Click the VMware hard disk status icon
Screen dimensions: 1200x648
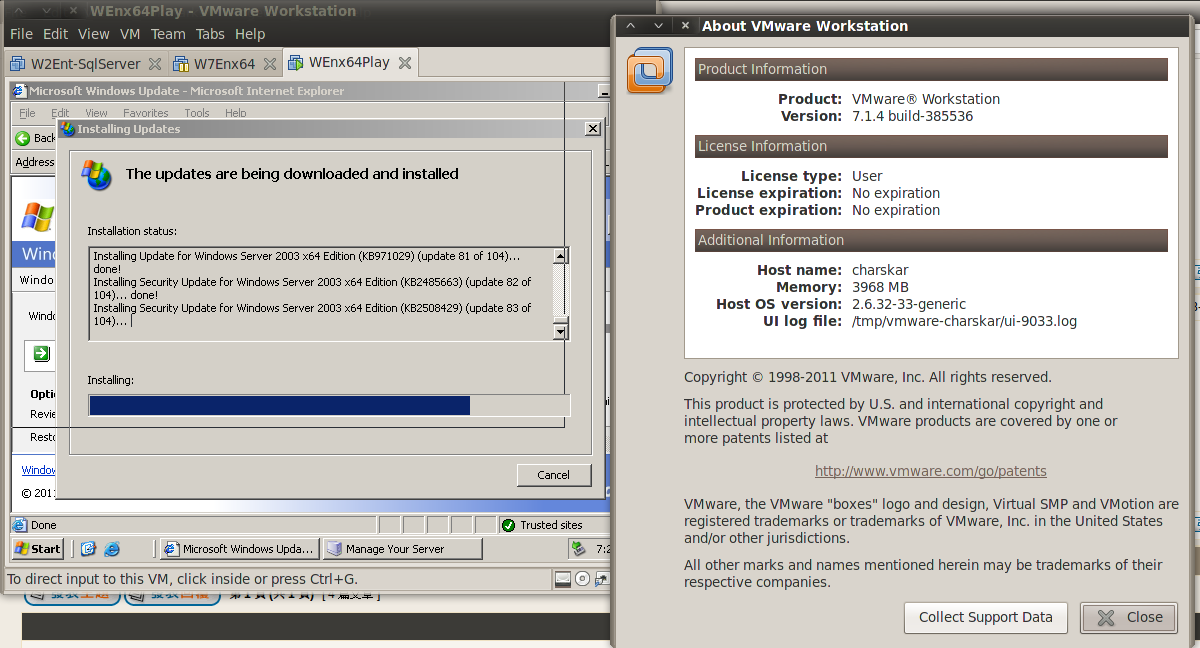click(563, 579)
